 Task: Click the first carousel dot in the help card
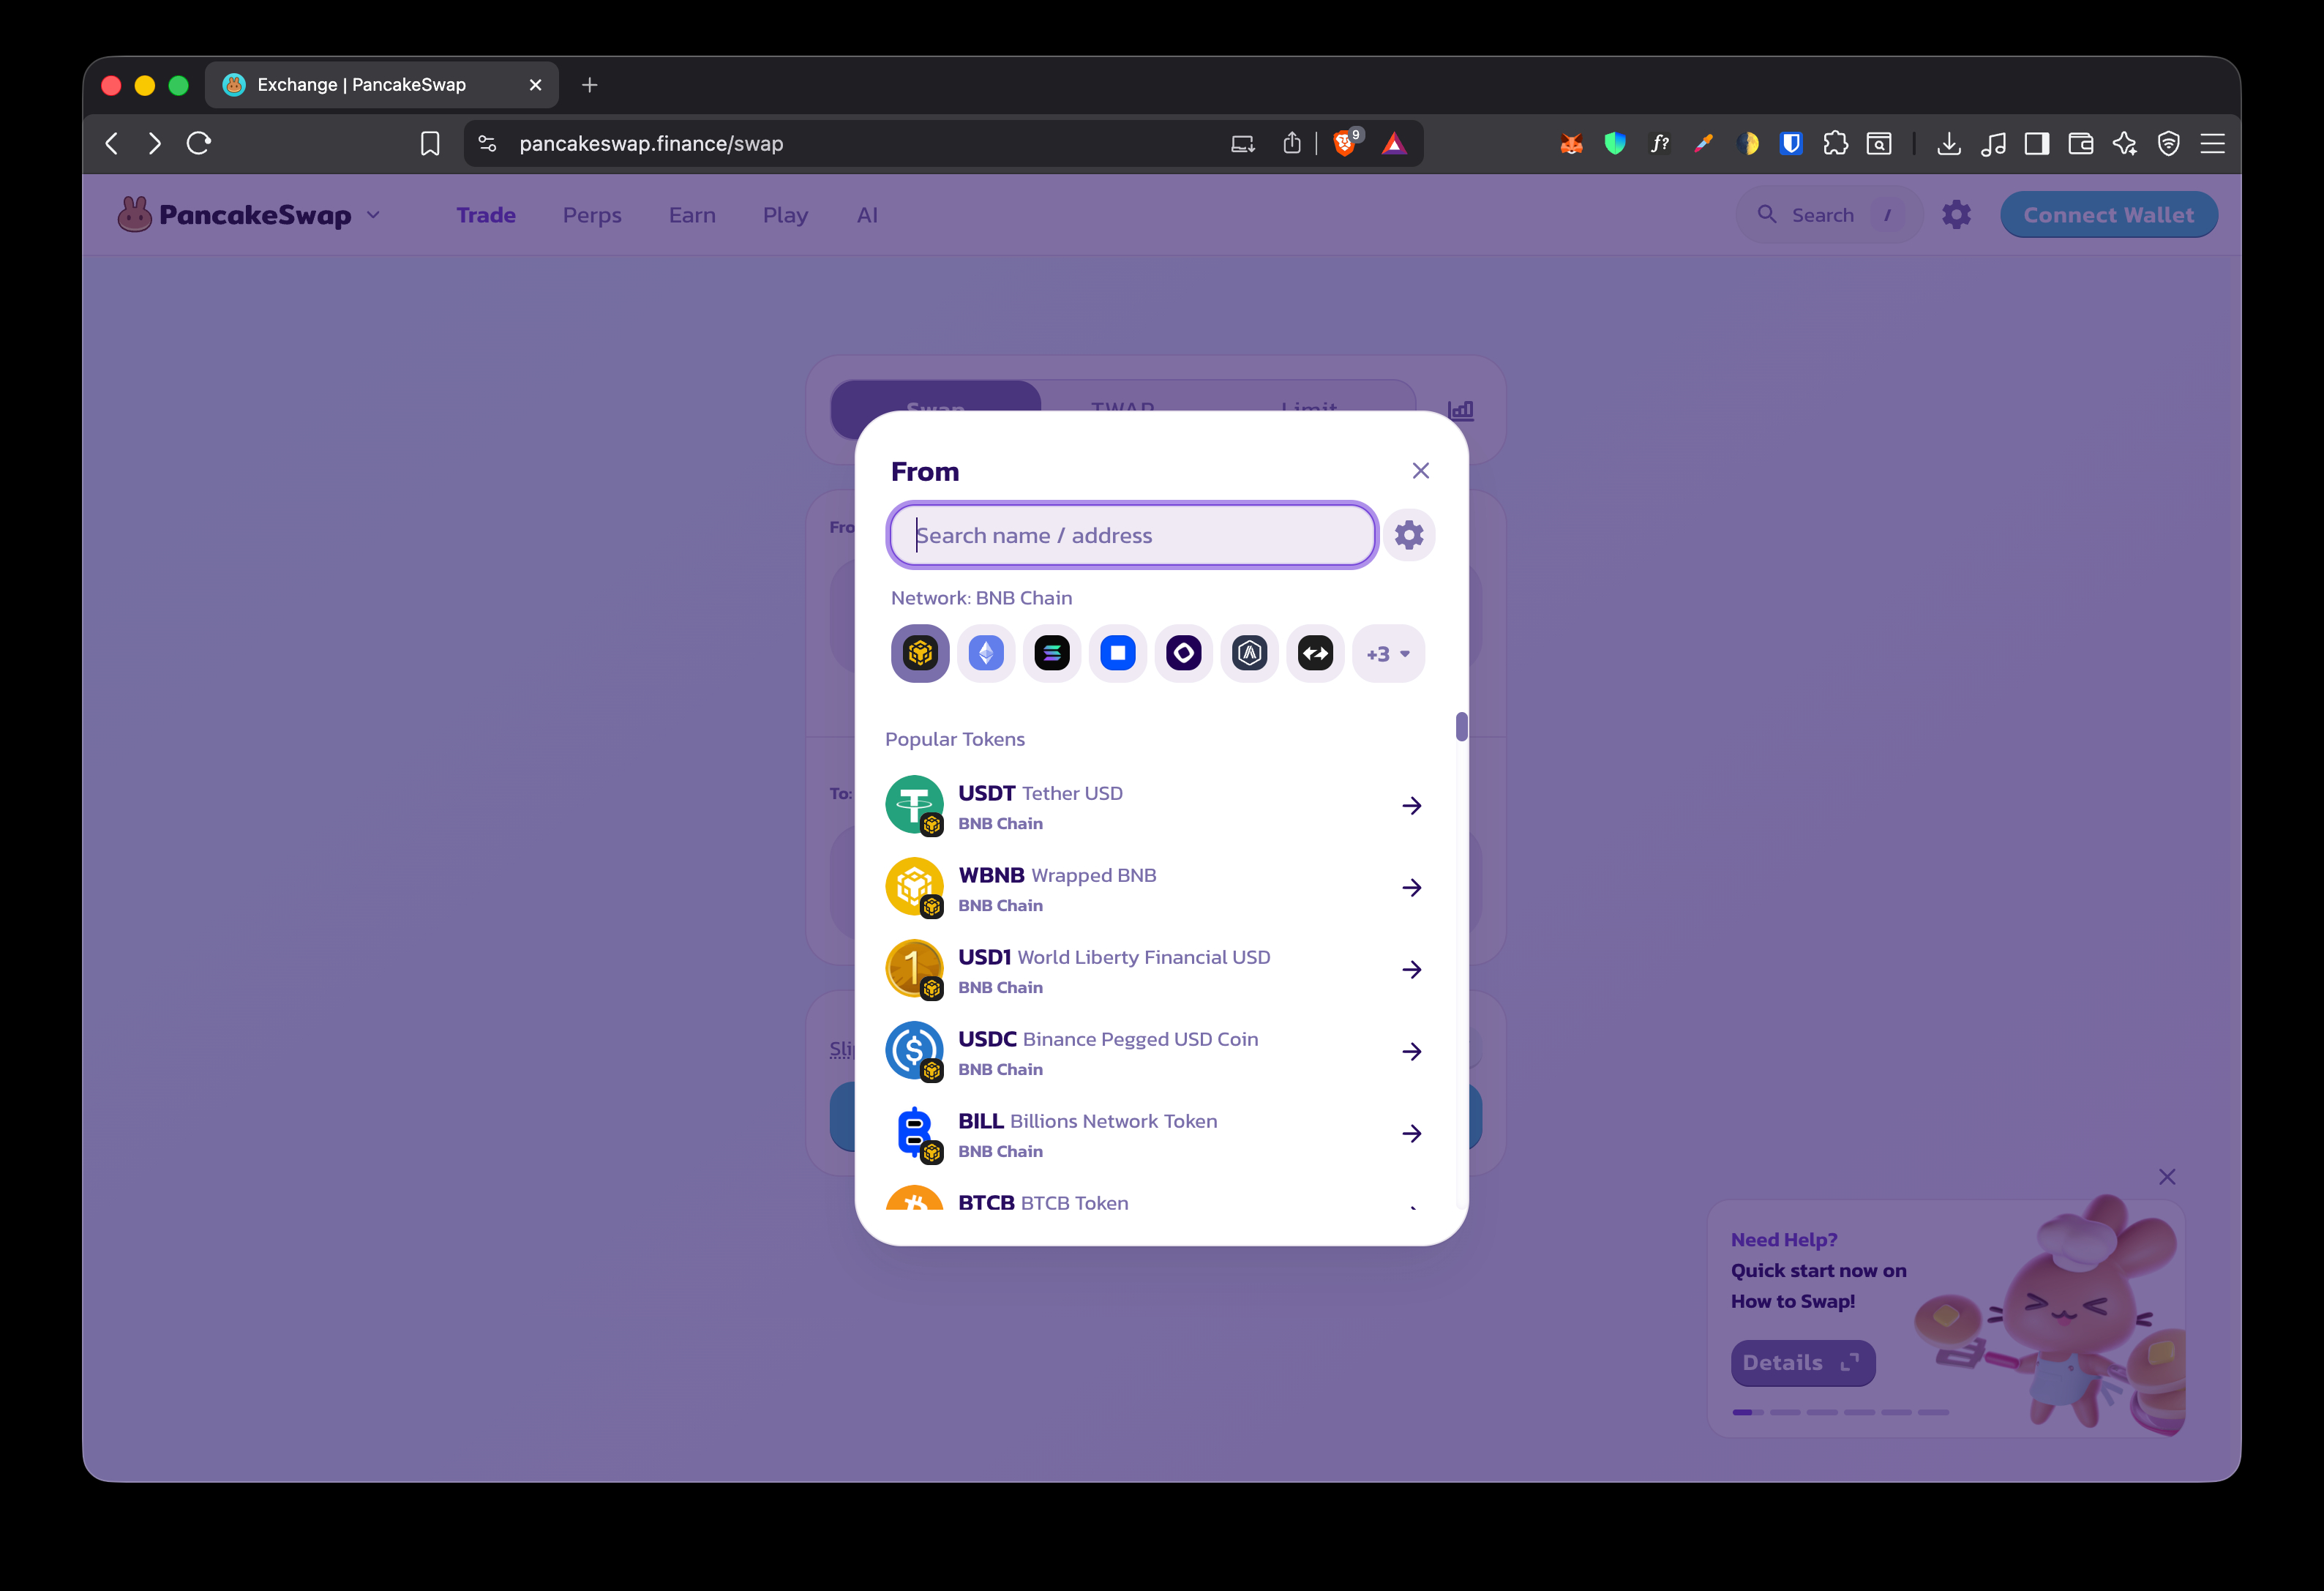click(1747, 1412)
